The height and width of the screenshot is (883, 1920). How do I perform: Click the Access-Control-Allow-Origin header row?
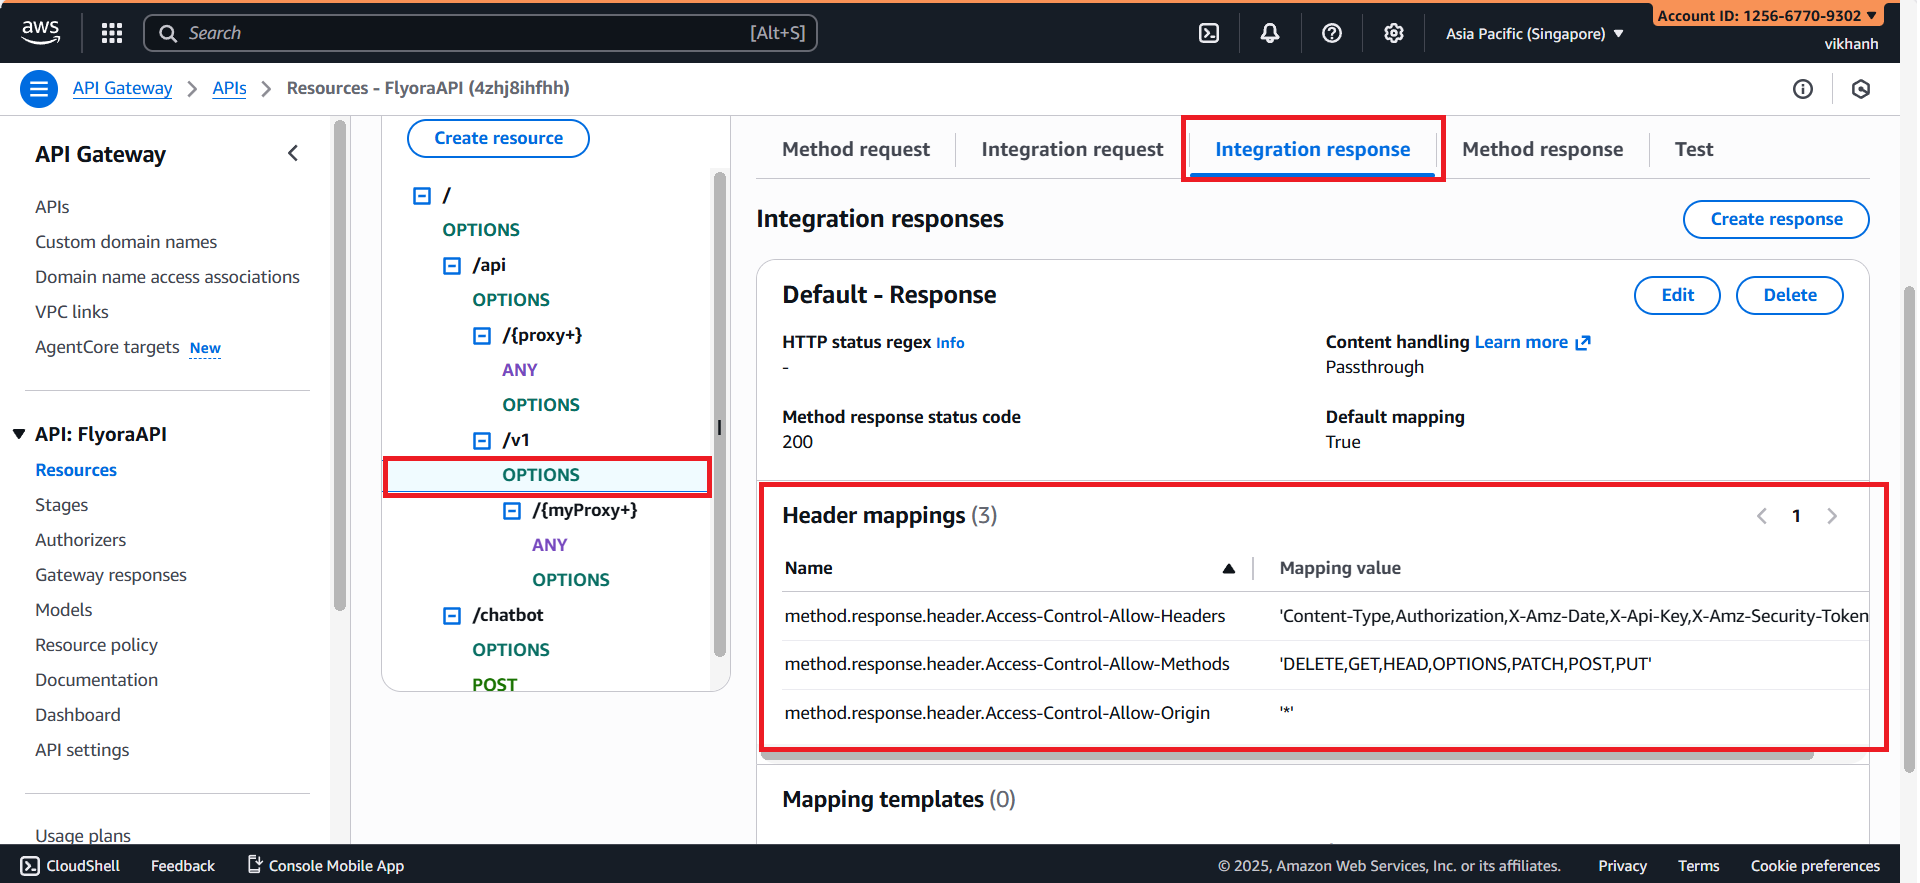(x=1326, y=713)
